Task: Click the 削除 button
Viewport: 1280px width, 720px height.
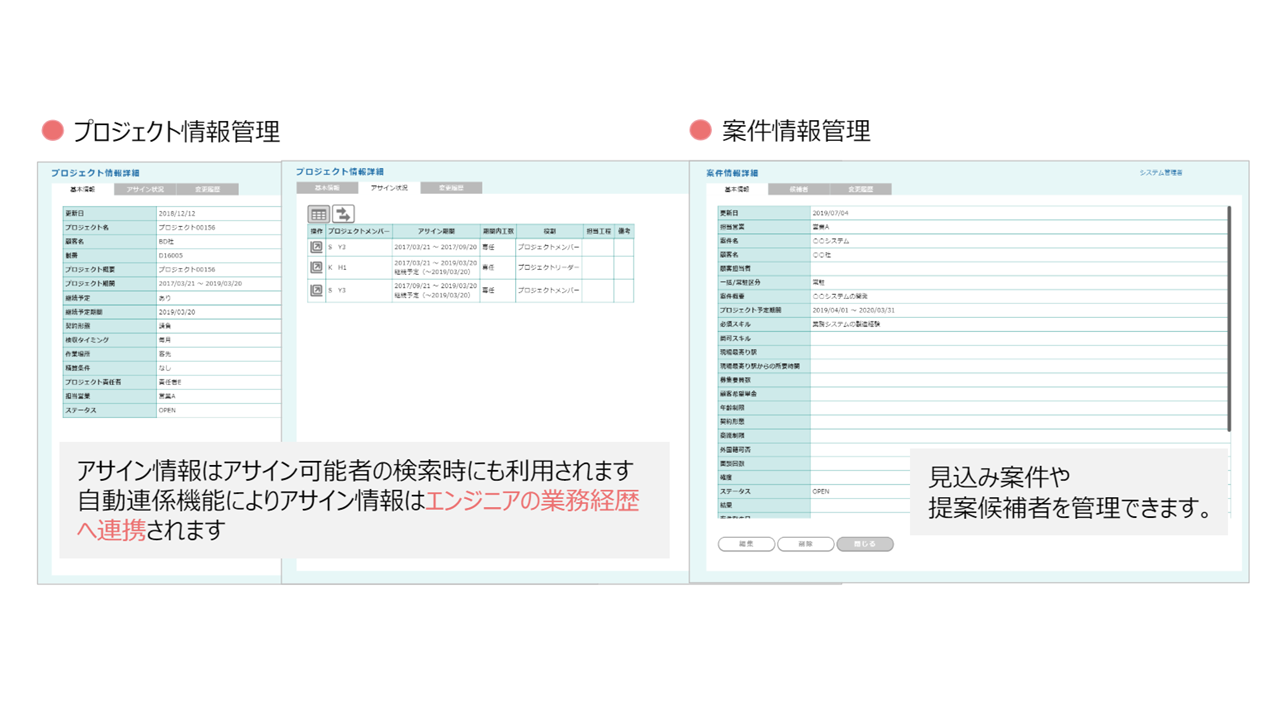Action: coord(805,544)
